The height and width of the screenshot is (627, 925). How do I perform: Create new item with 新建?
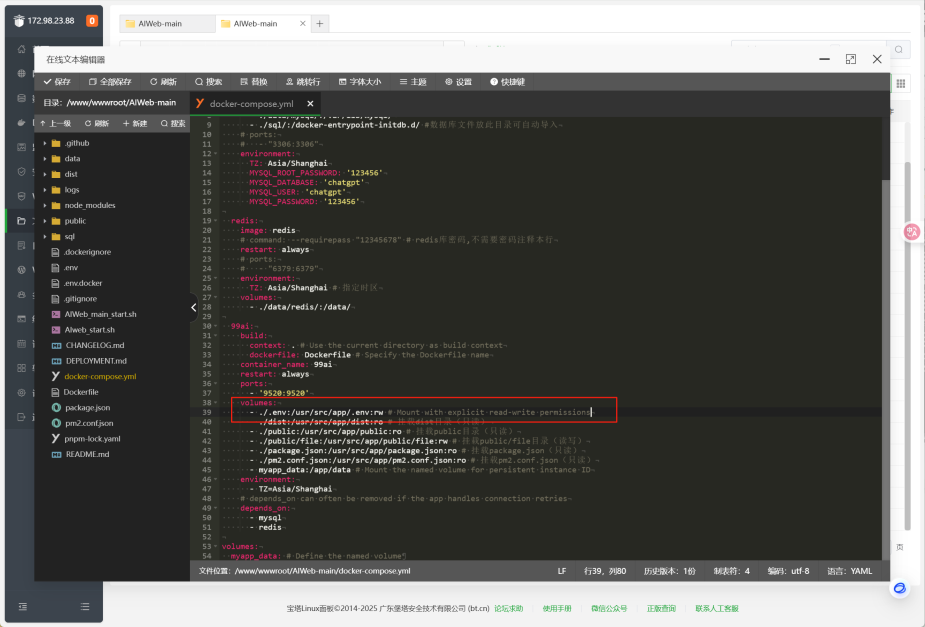135,123
